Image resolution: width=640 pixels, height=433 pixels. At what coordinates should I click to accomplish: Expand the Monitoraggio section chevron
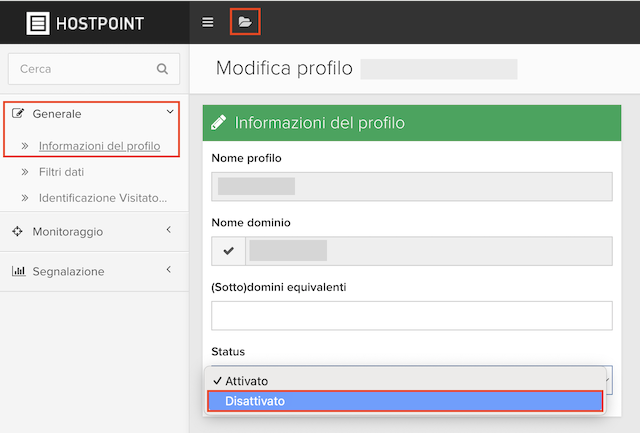tap(169, 230)
